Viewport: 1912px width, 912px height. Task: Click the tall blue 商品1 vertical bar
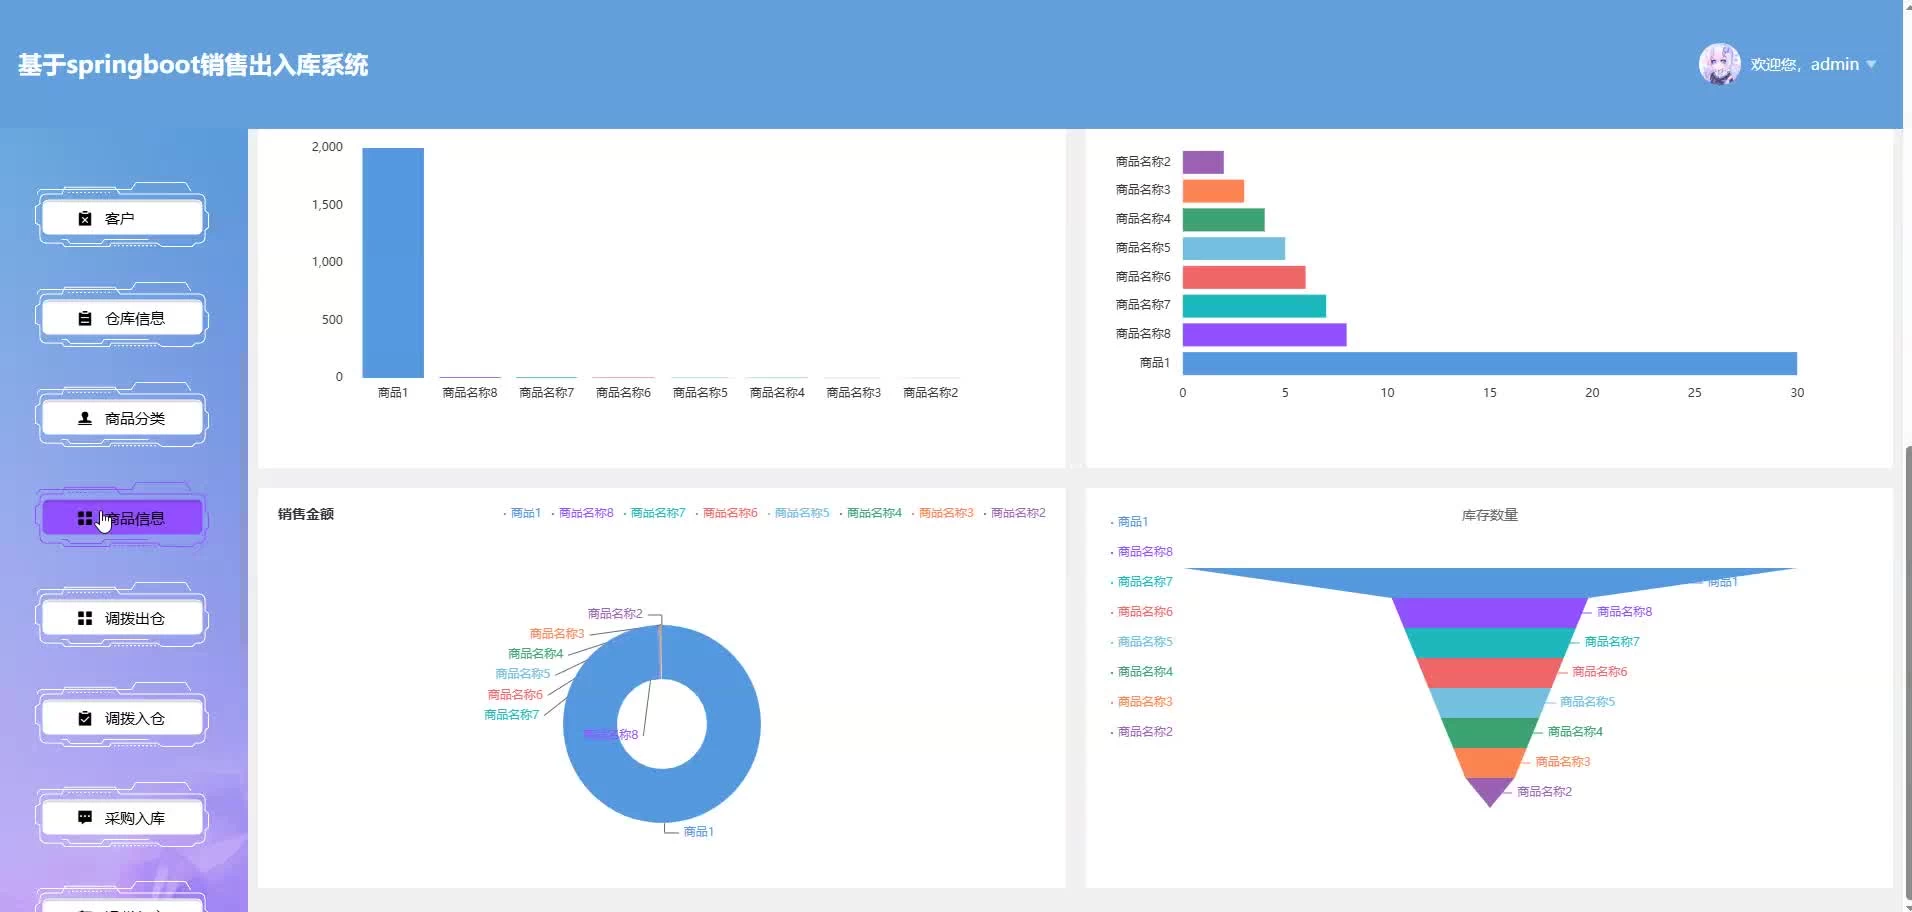(x=393, y=262)
